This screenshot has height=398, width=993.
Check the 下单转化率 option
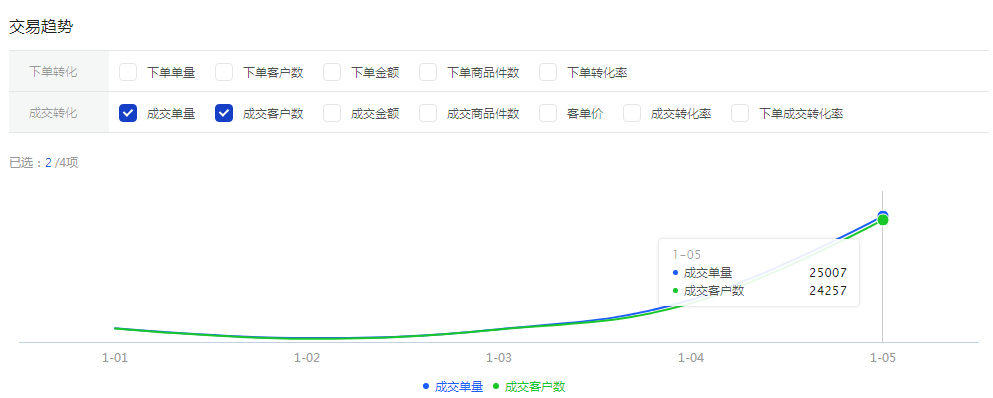pos(548,72)
